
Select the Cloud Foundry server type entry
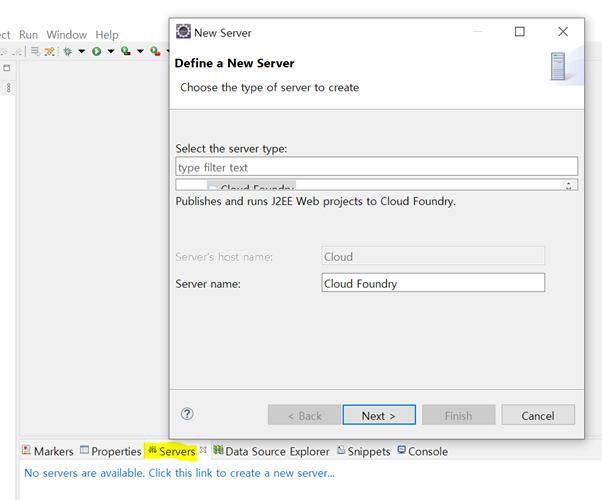tap(251, 186)
